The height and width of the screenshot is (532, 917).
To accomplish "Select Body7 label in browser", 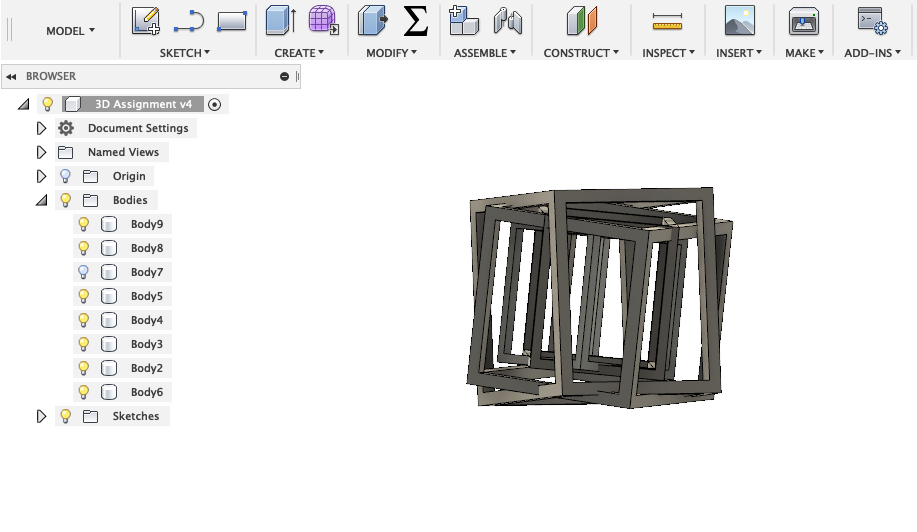I will [147, 272].
